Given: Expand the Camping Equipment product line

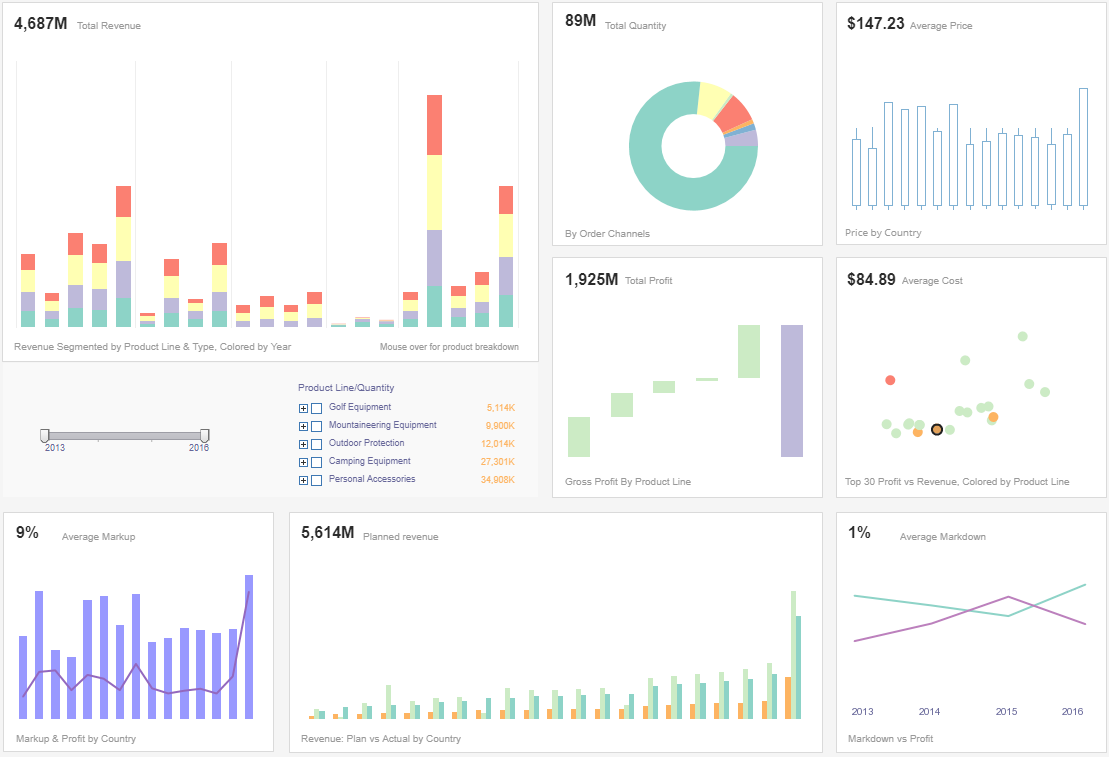Looking at the screenshot, I should point(303,462).
